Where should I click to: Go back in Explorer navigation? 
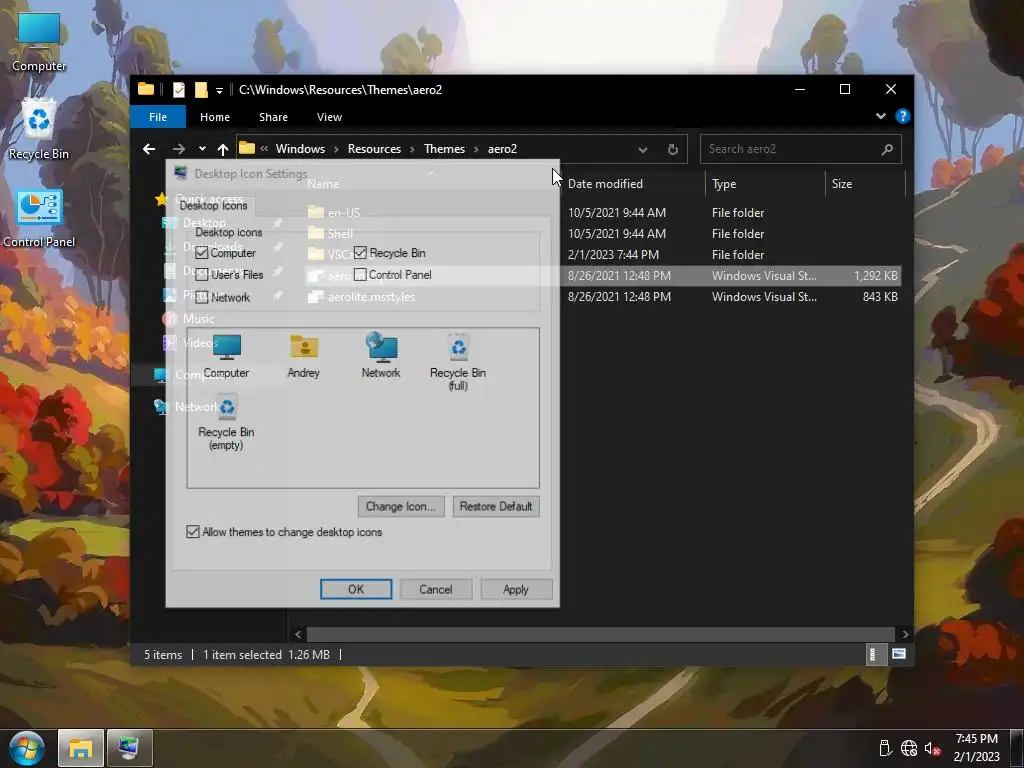[149, 150]
